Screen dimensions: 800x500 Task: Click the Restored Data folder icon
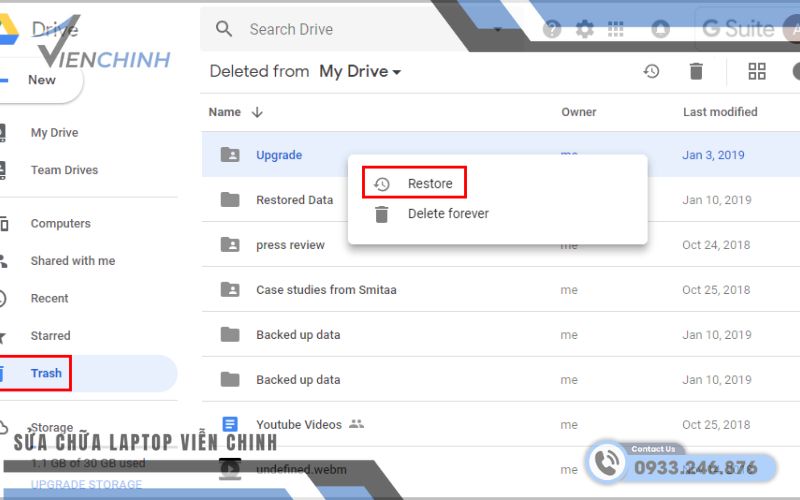tap(230, 199)
